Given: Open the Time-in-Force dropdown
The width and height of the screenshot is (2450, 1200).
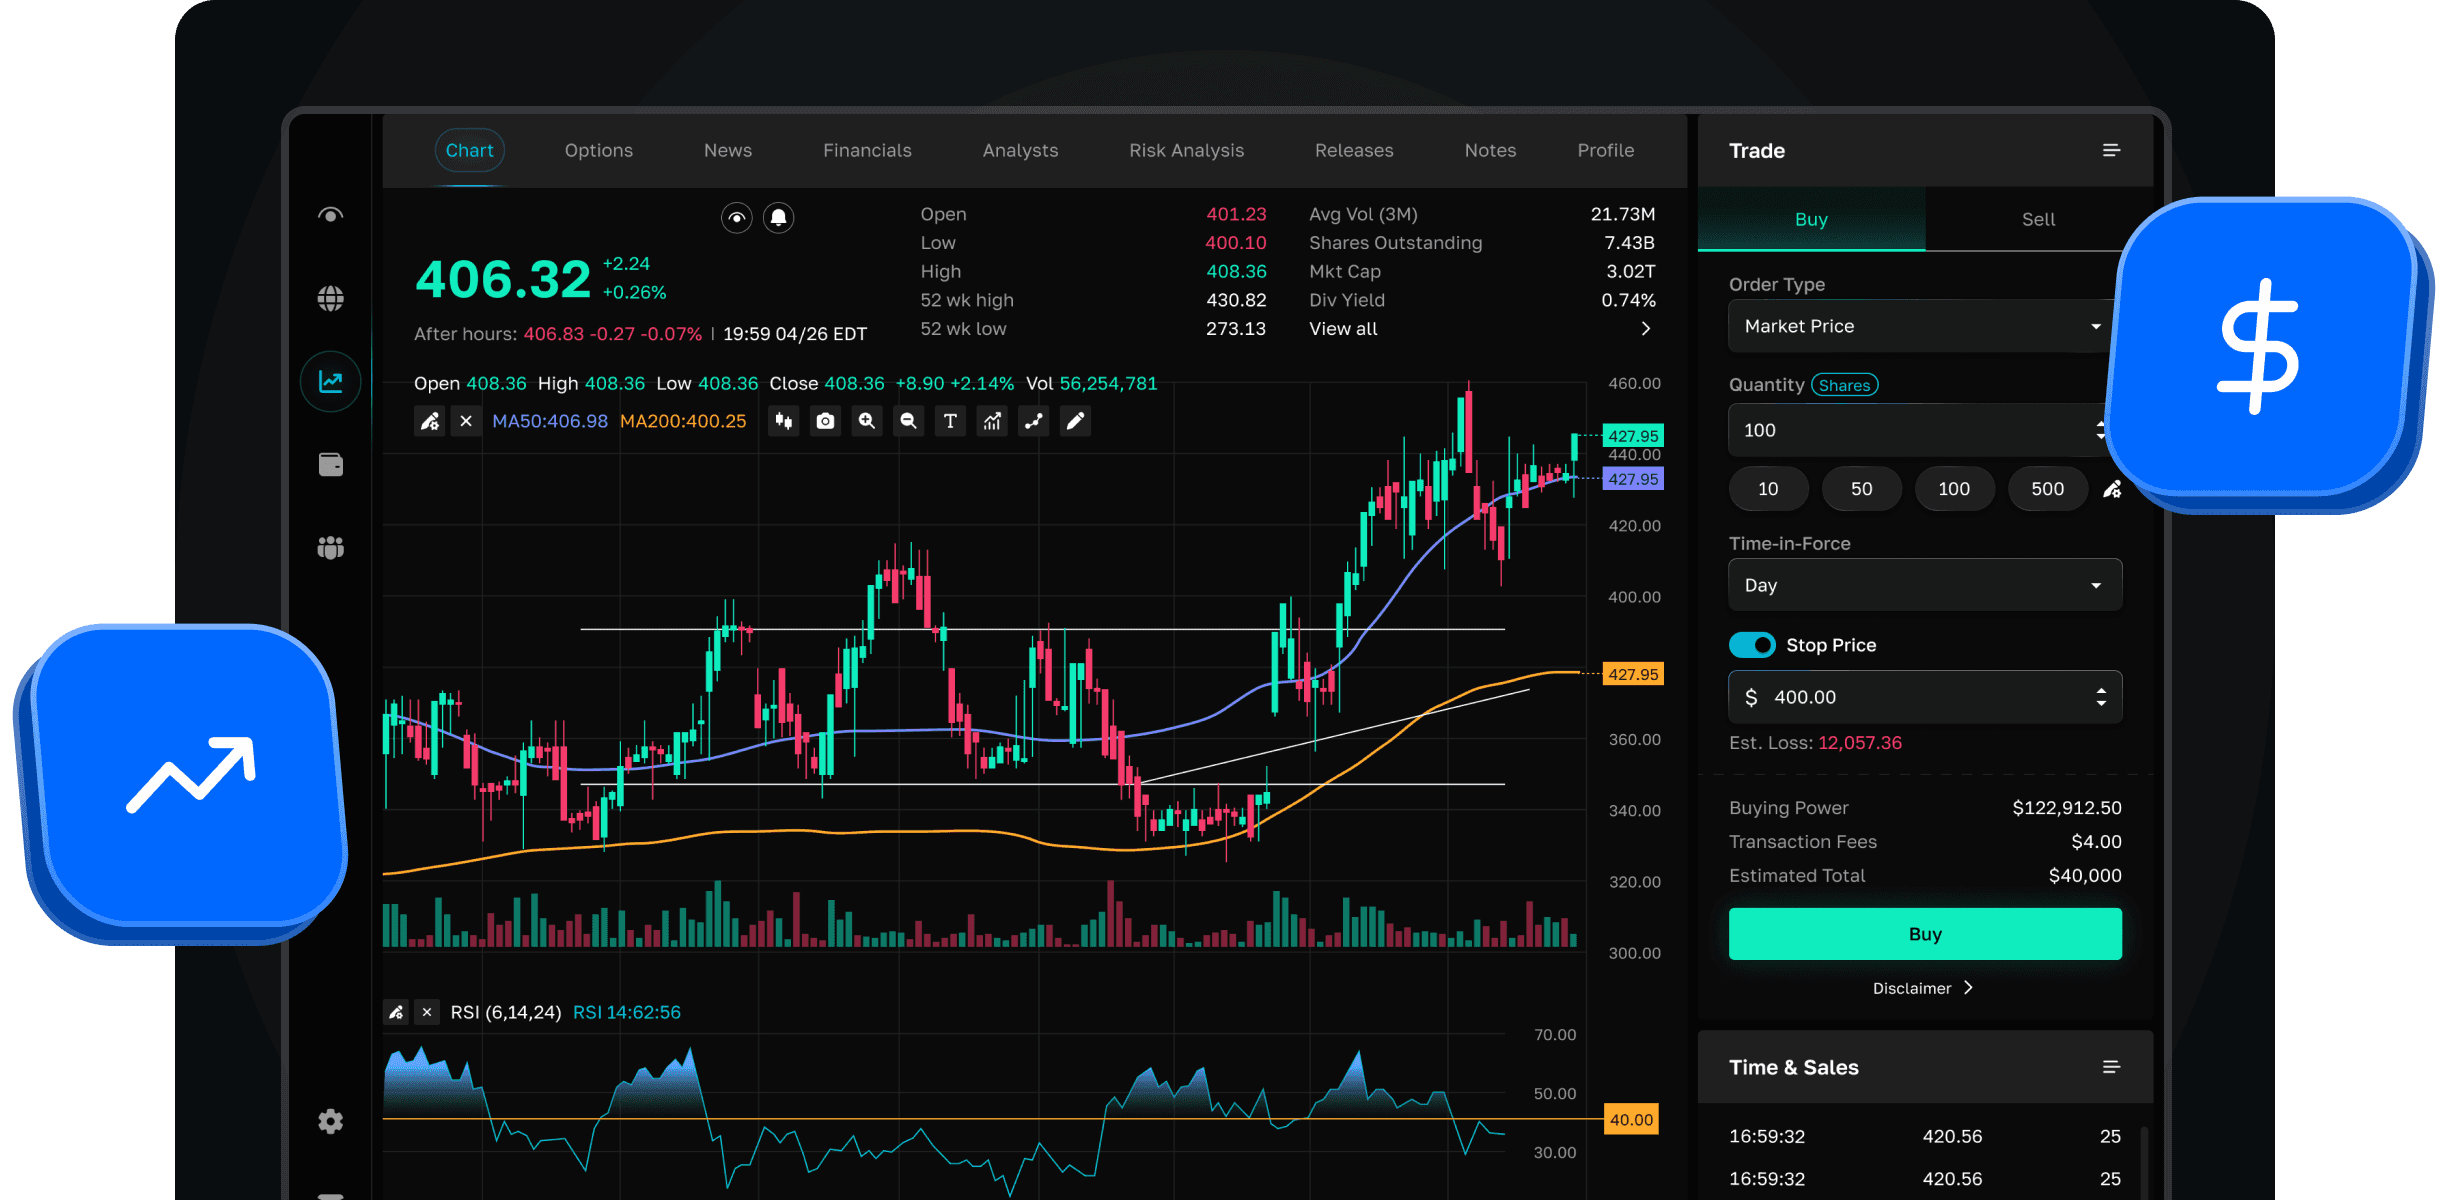Looking at the screenshot, I should click(1924, 585).
